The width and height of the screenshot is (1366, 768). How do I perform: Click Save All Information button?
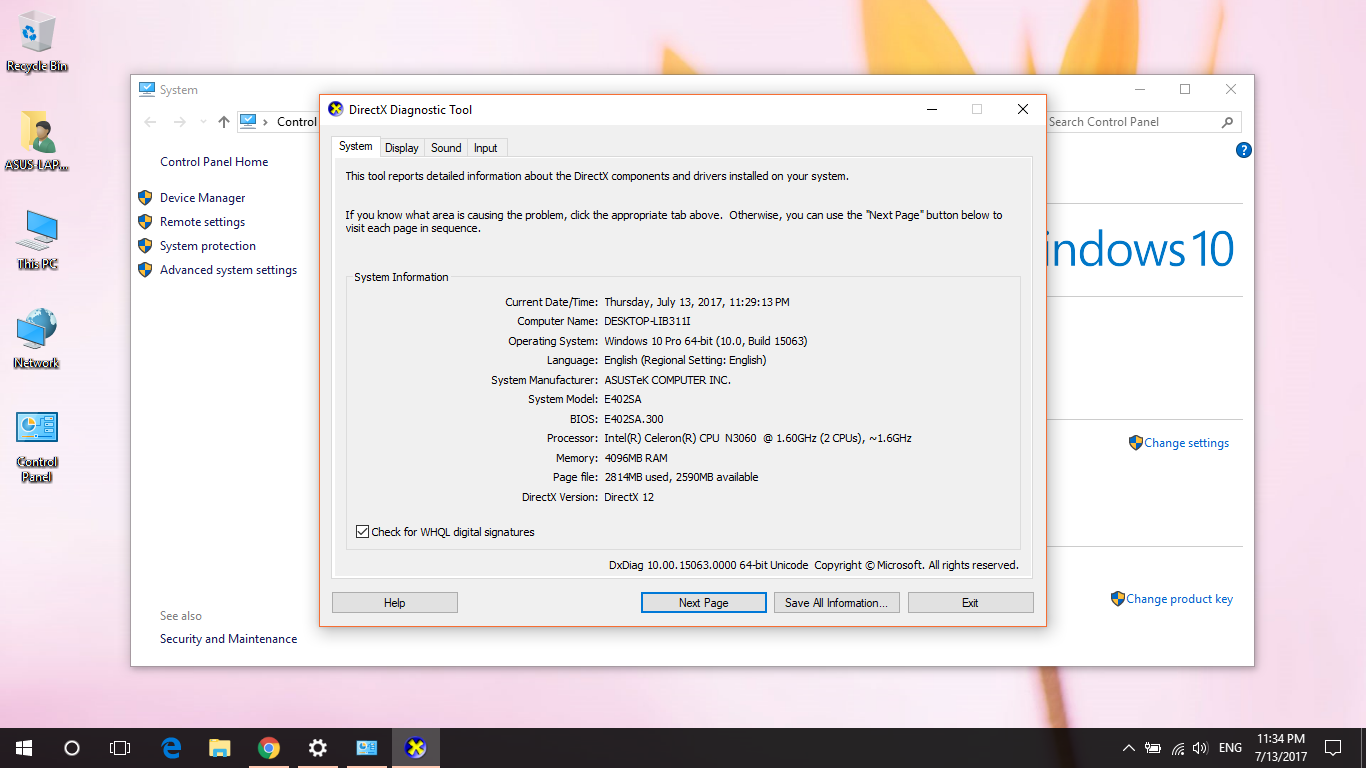point(837,603)
